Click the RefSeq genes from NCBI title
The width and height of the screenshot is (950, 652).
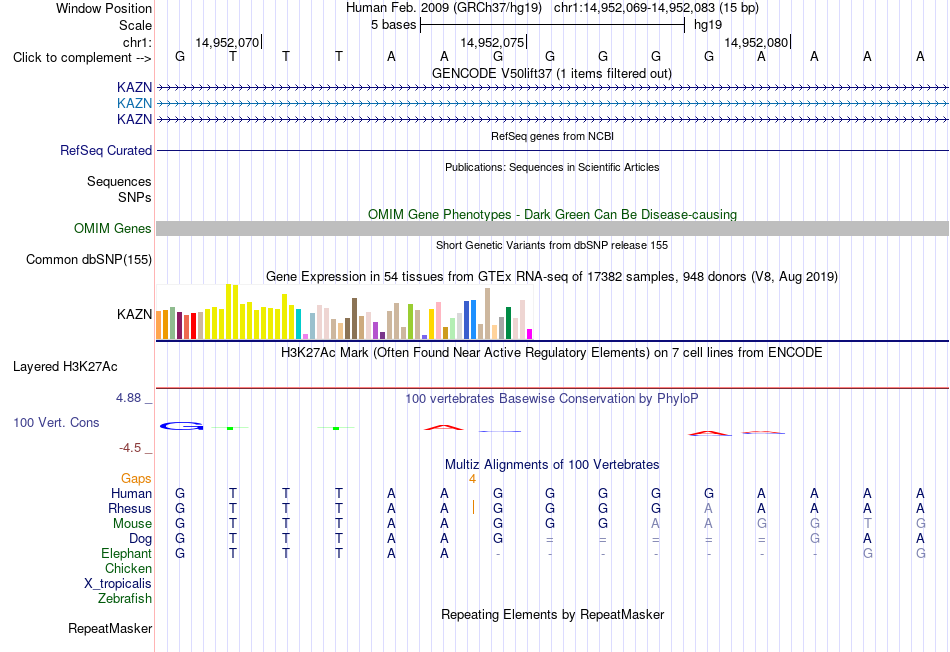tap(552, 136)
